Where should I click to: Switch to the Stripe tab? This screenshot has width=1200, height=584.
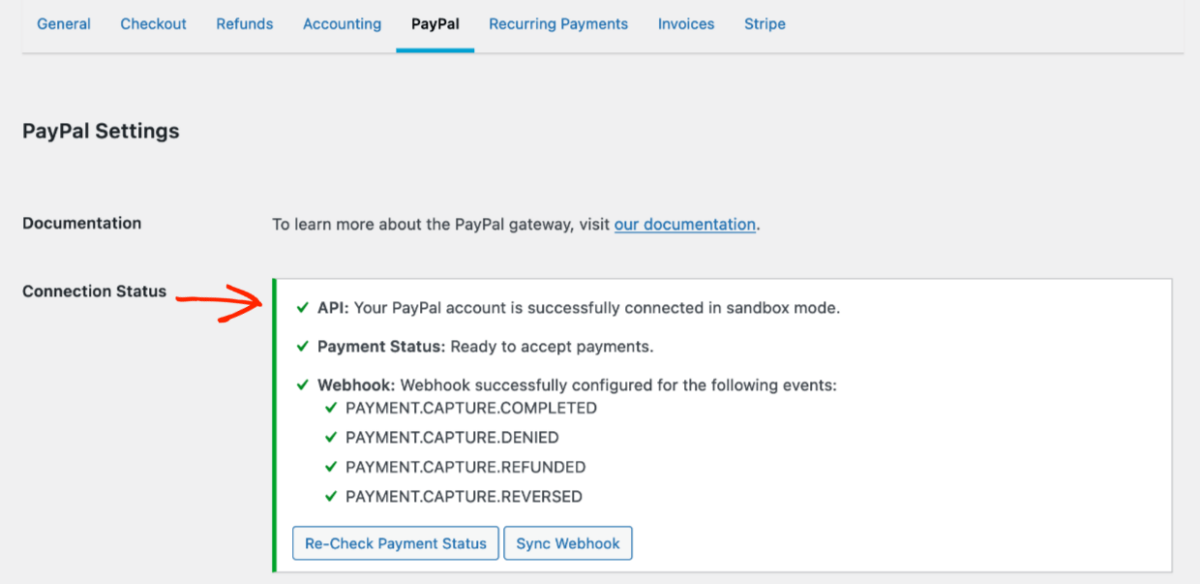pos(764,24)
